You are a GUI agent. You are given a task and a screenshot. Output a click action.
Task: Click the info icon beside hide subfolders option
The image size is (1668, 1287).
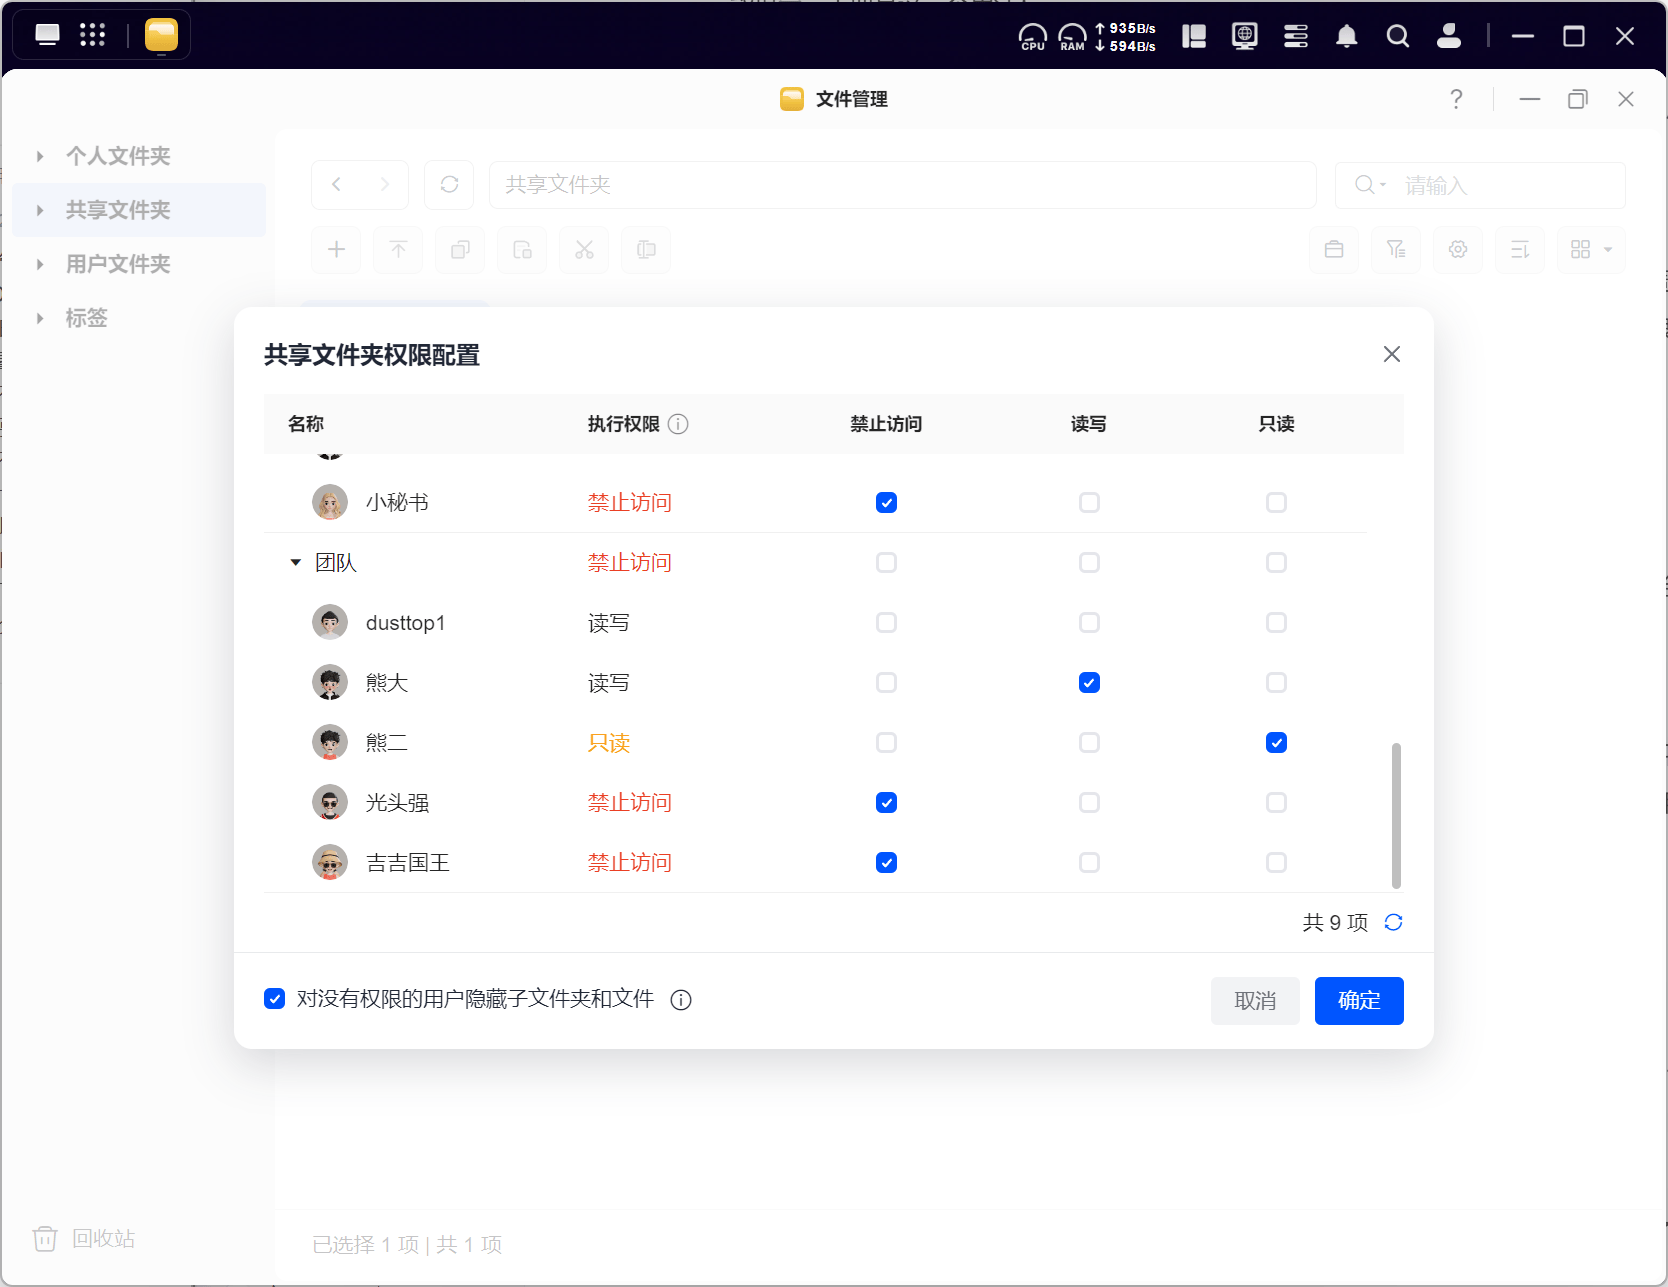681,1000
